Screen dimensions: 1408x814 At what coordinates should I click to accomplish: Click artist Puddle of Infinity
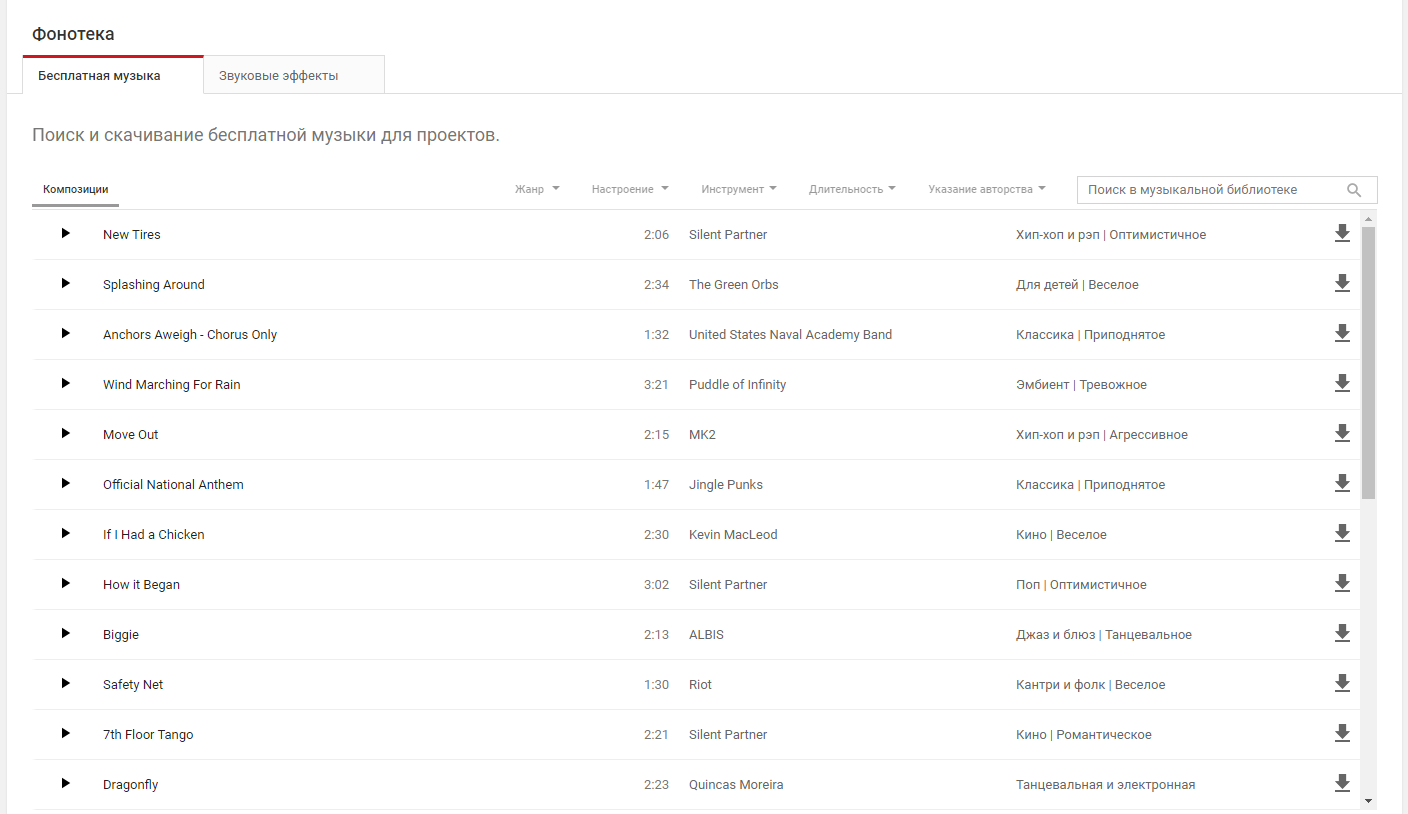(737, 385)
